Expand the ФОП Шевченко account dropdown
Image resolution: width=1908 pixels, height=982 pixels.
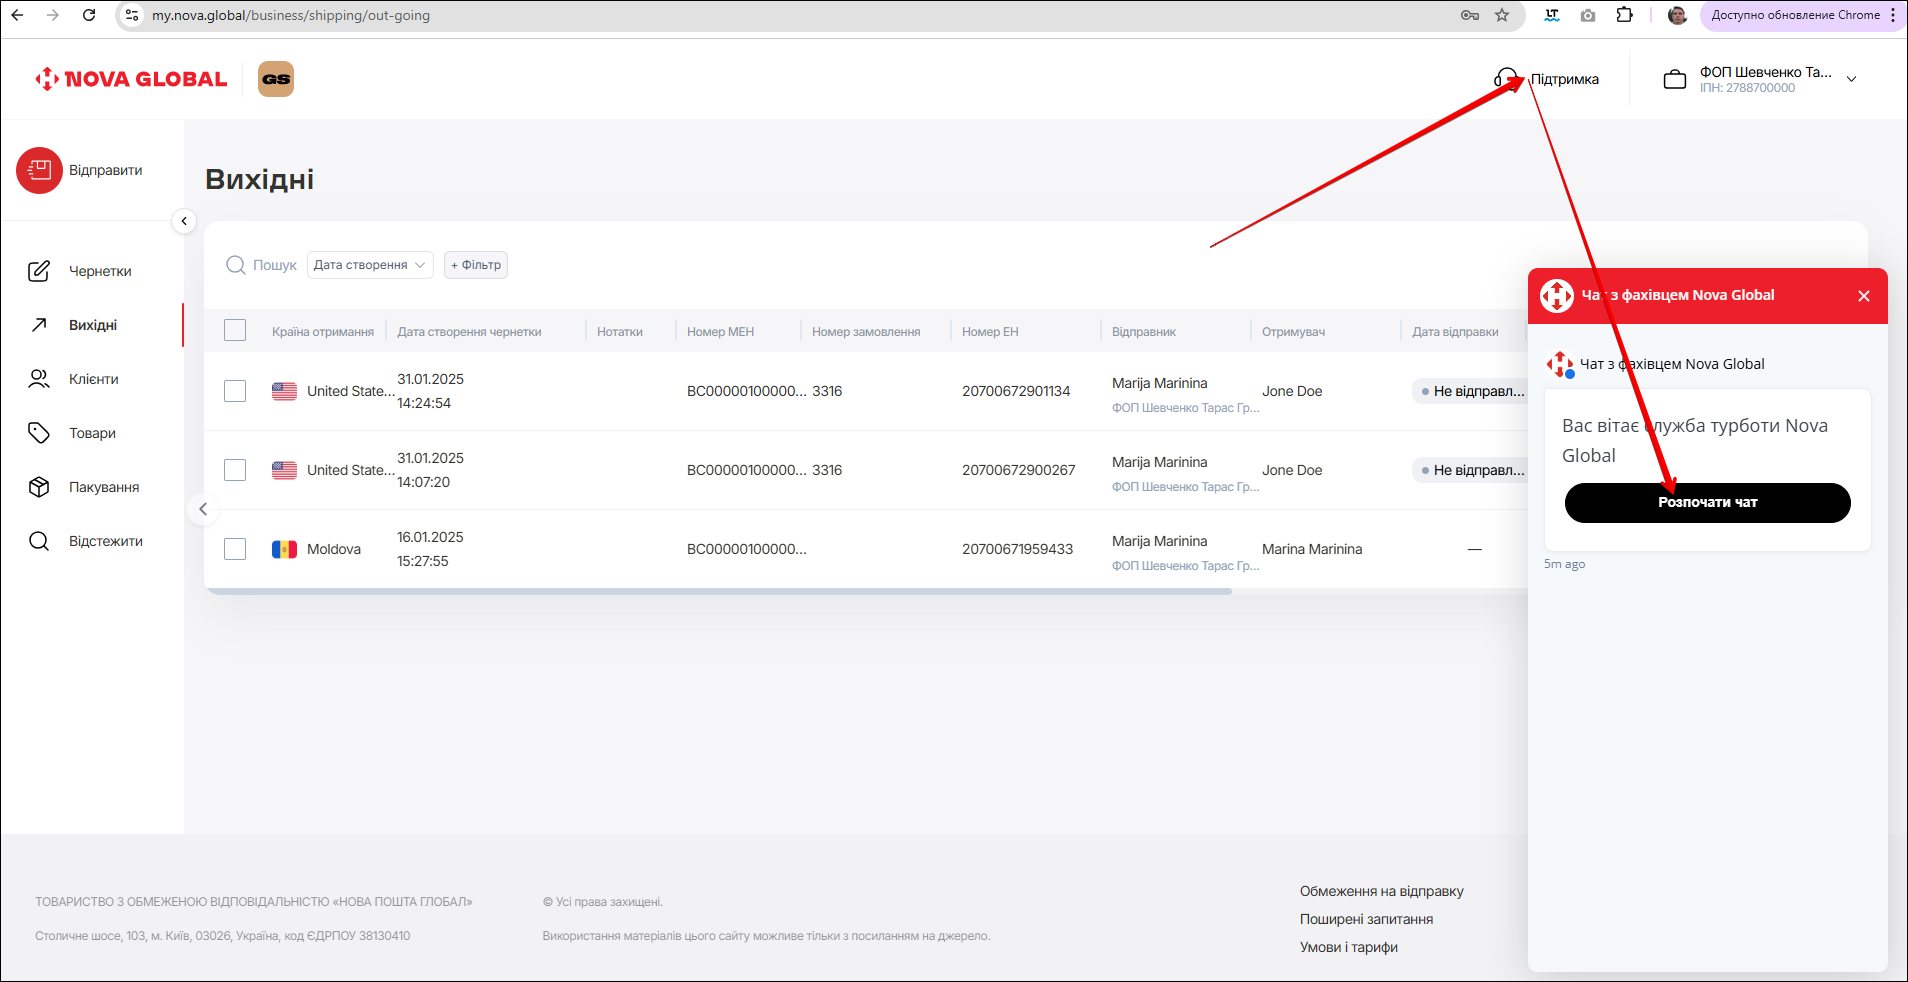point(1851,79)
